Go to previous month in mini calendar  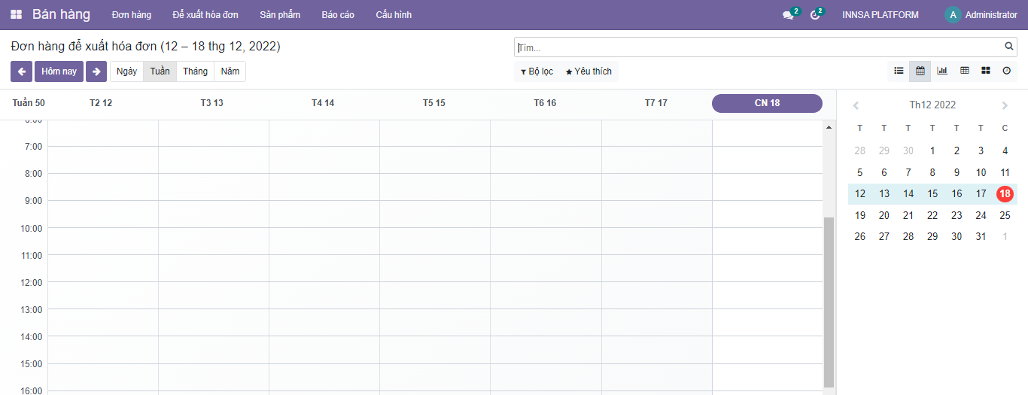point(856,105)
